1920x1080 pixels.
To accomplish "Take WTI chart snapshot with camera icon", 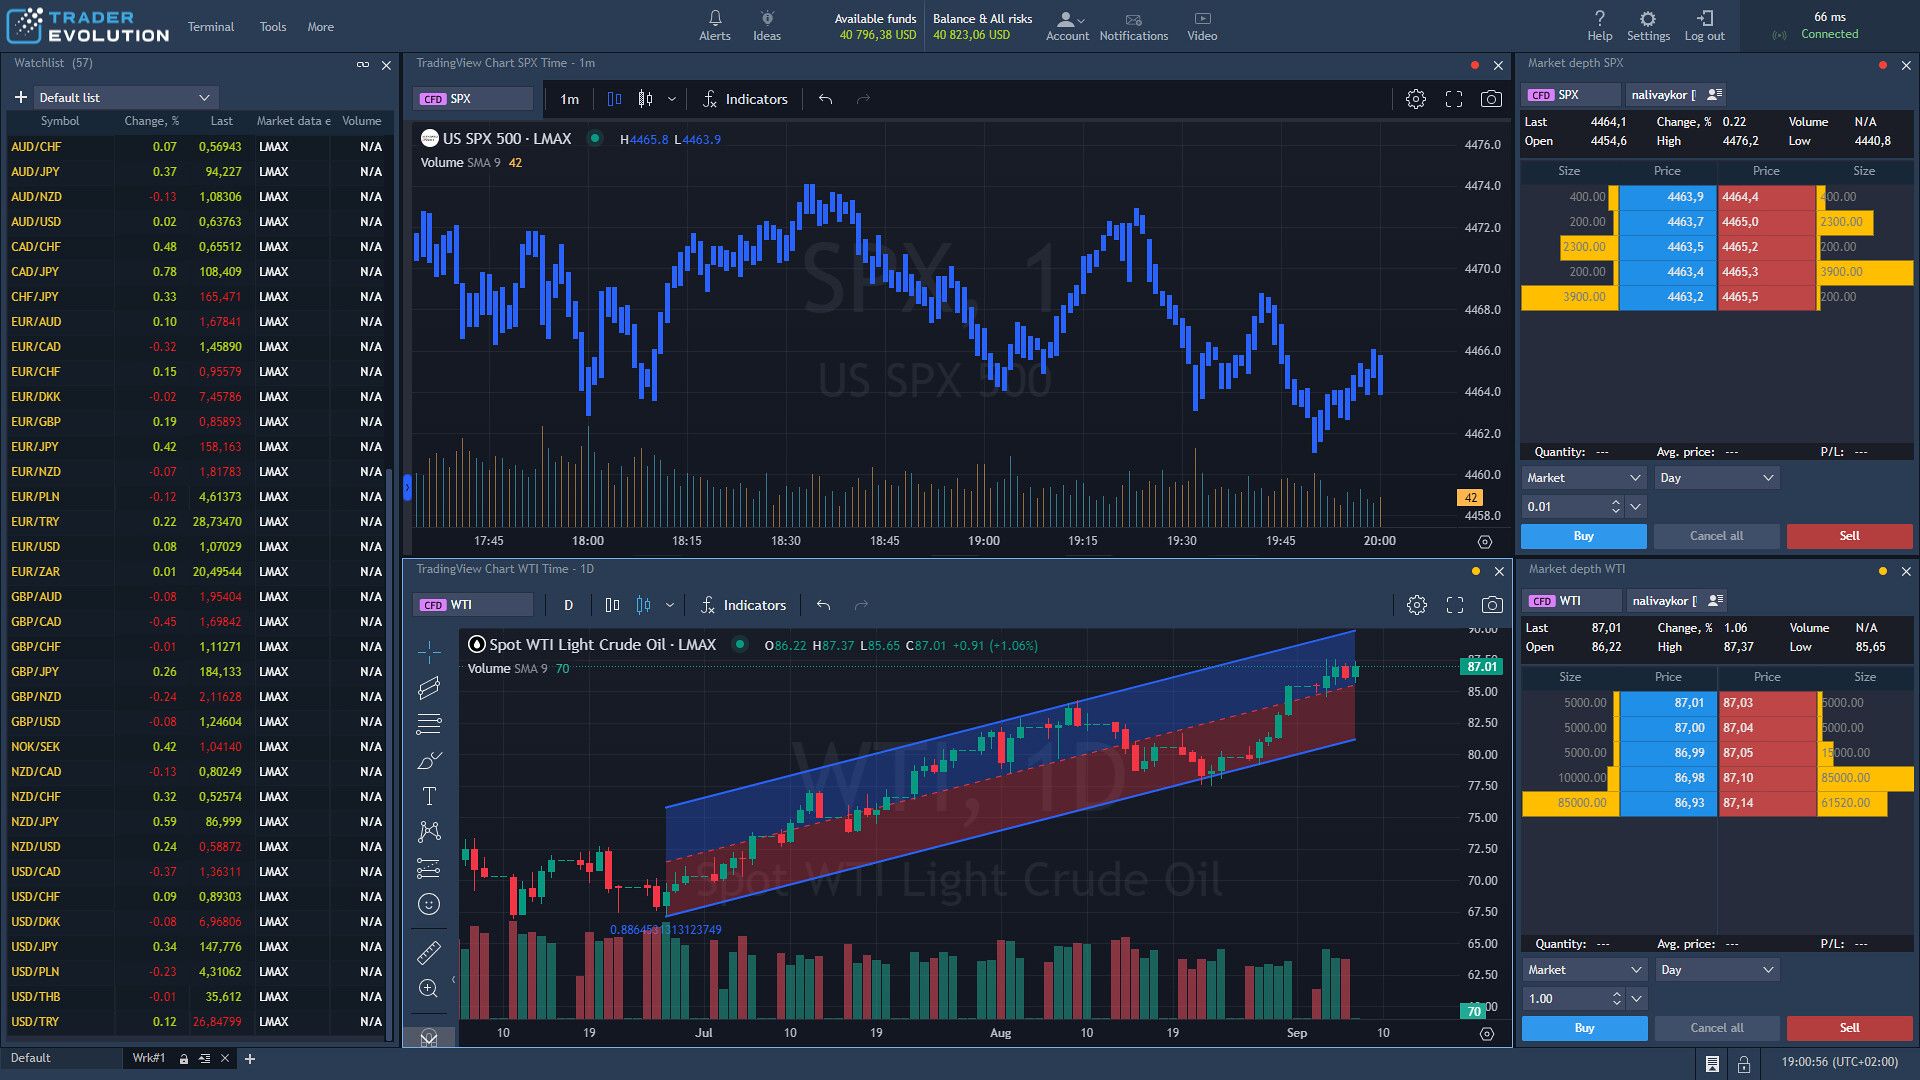I will coord(1492,605).
